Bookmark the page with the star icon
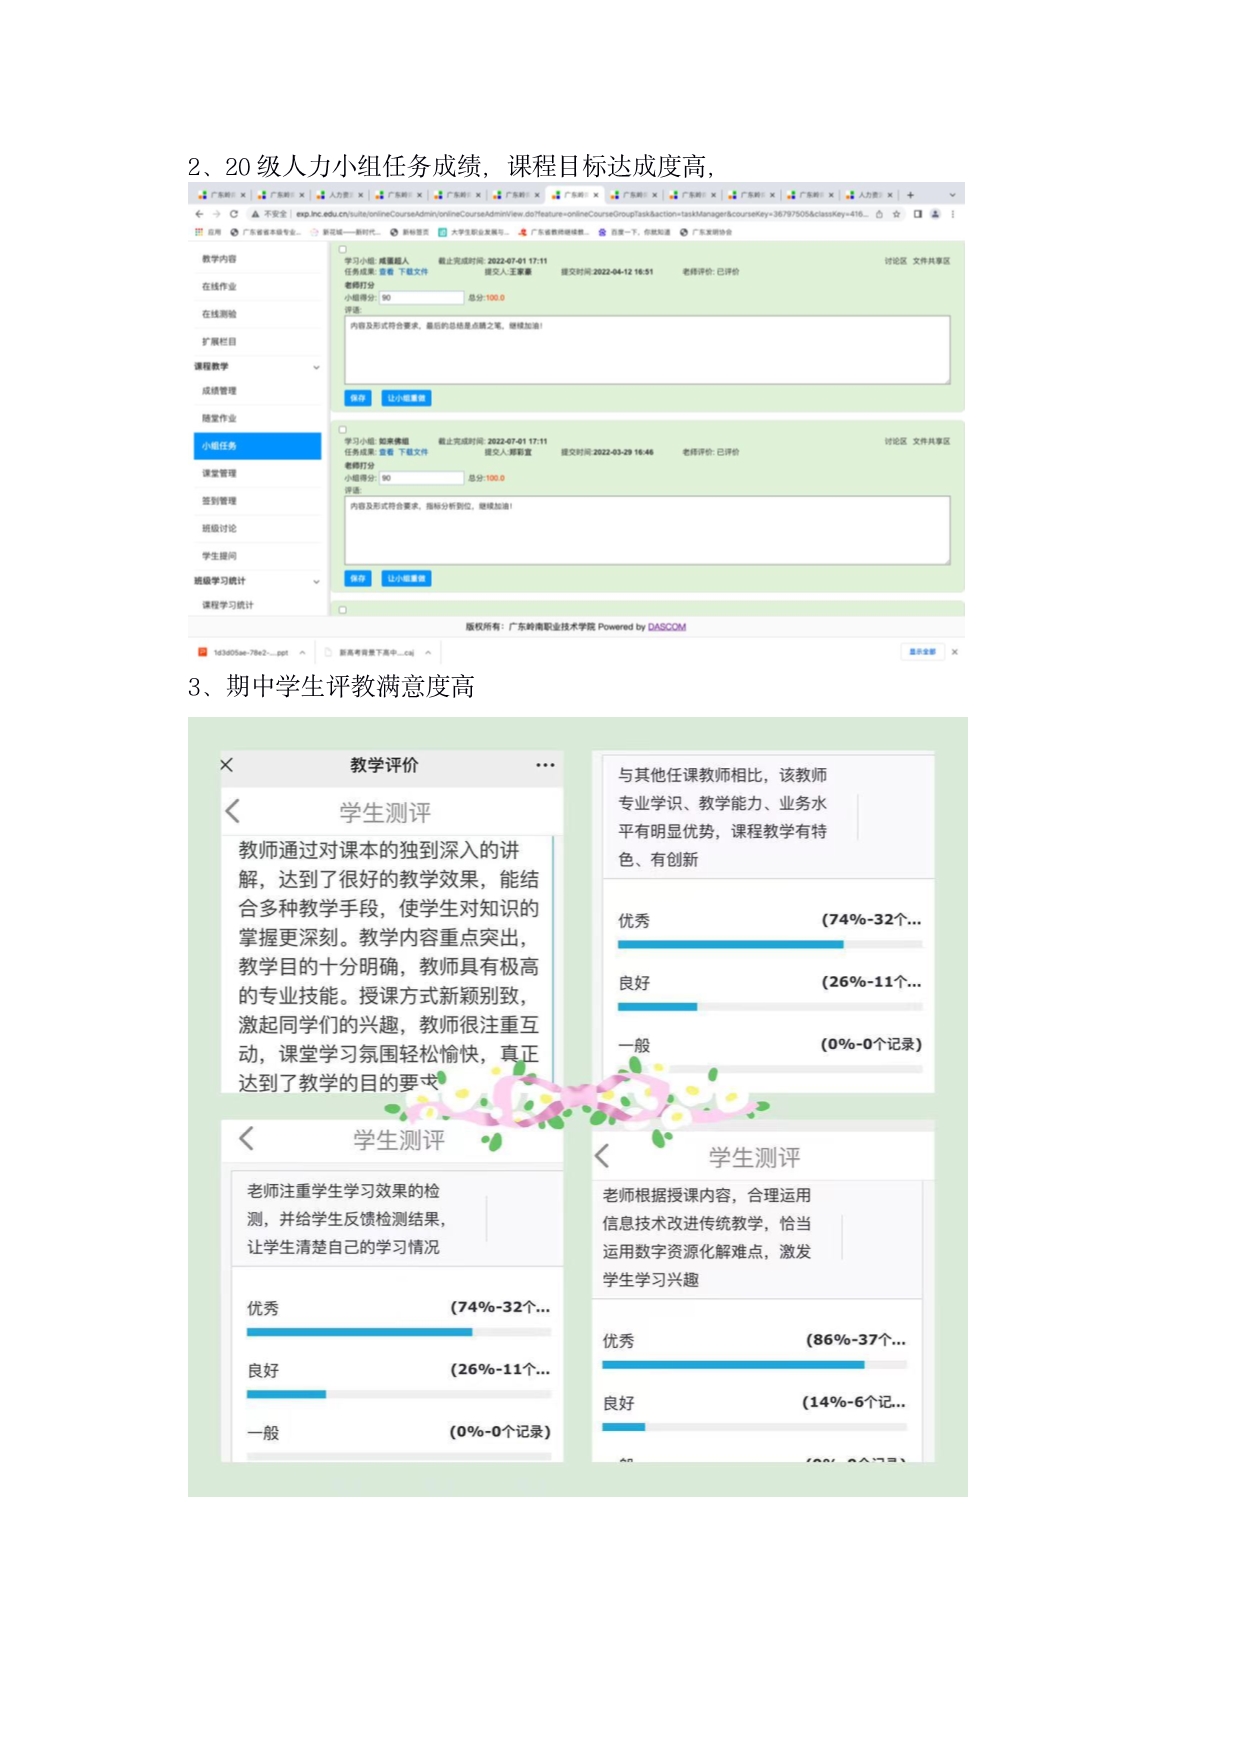Image resolution: width=1240 pixels, height=1753 pixels. tap(897, 214)
